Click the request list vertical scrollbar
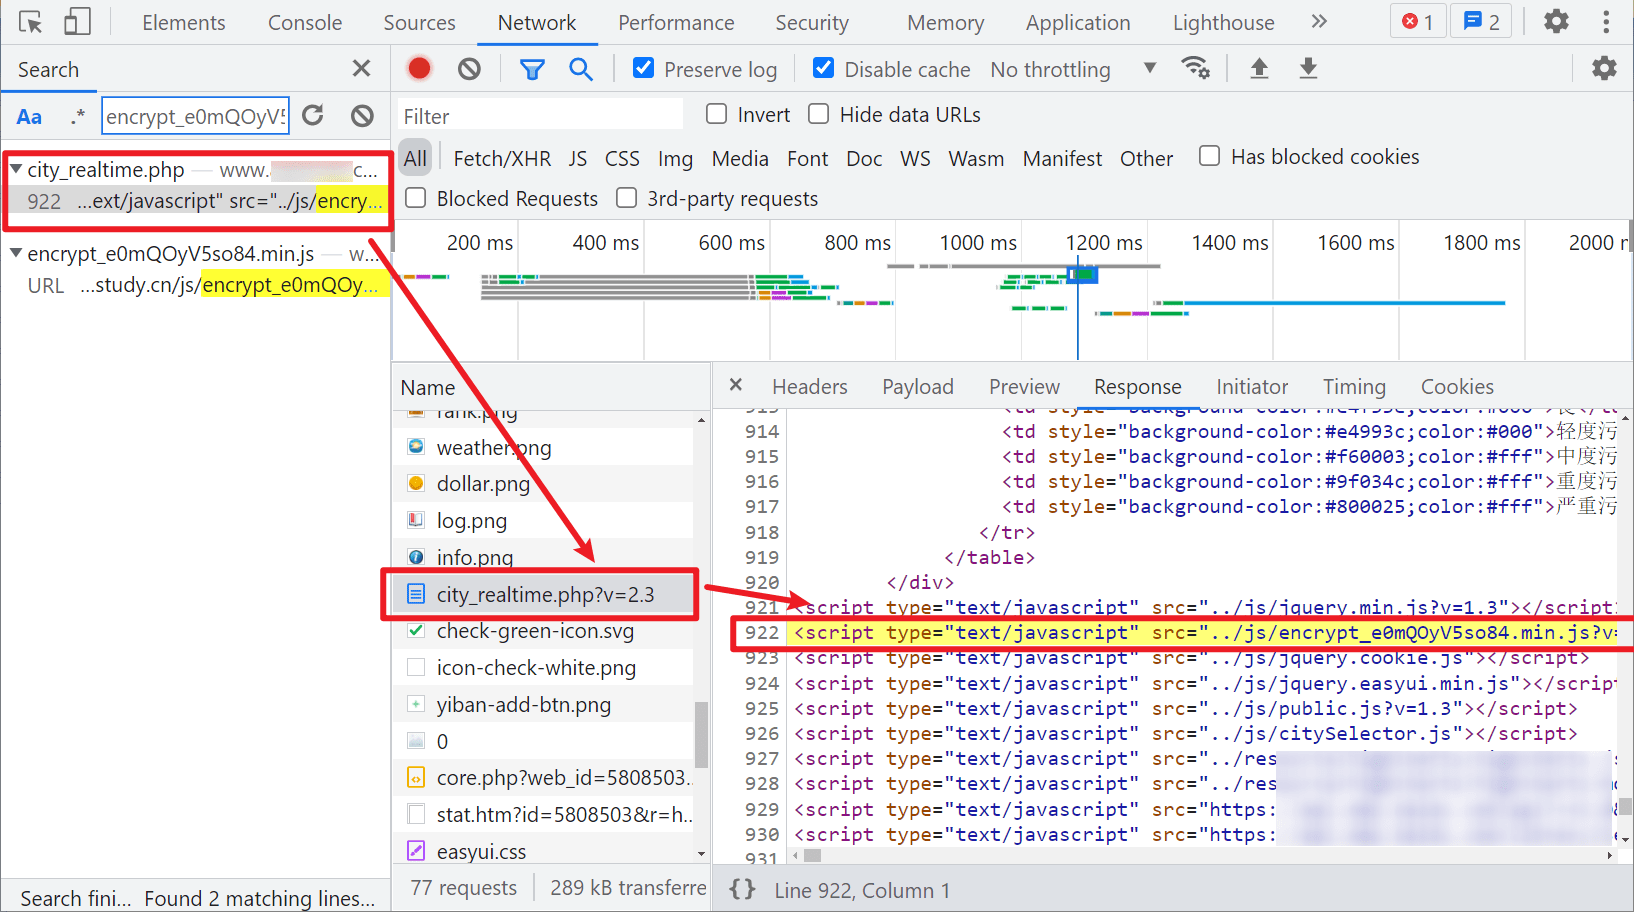Image resolution: width=1634 pixels, height=912 pixels. (701, 735)
